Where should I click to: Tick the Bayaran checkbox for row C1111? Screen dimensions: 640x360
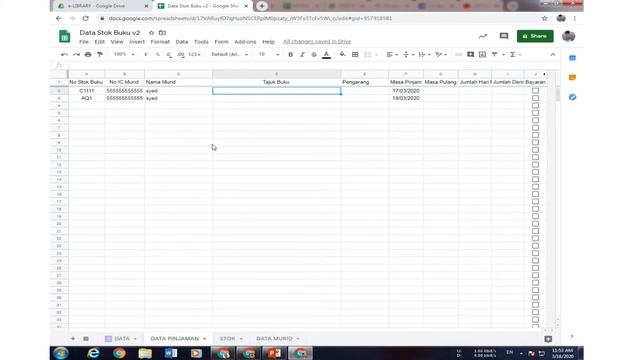pyautogui.click(x=535, y=91)
